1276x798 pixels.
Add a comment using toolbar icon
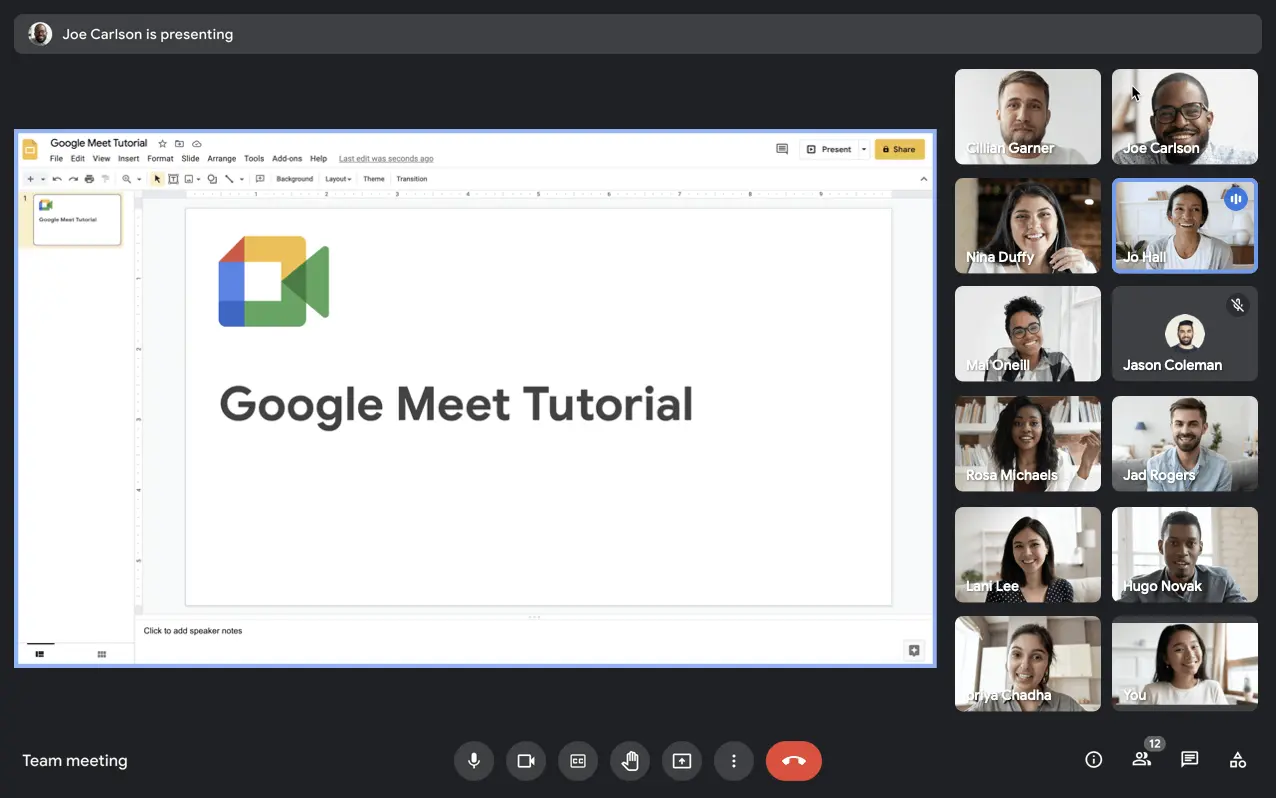260,179
